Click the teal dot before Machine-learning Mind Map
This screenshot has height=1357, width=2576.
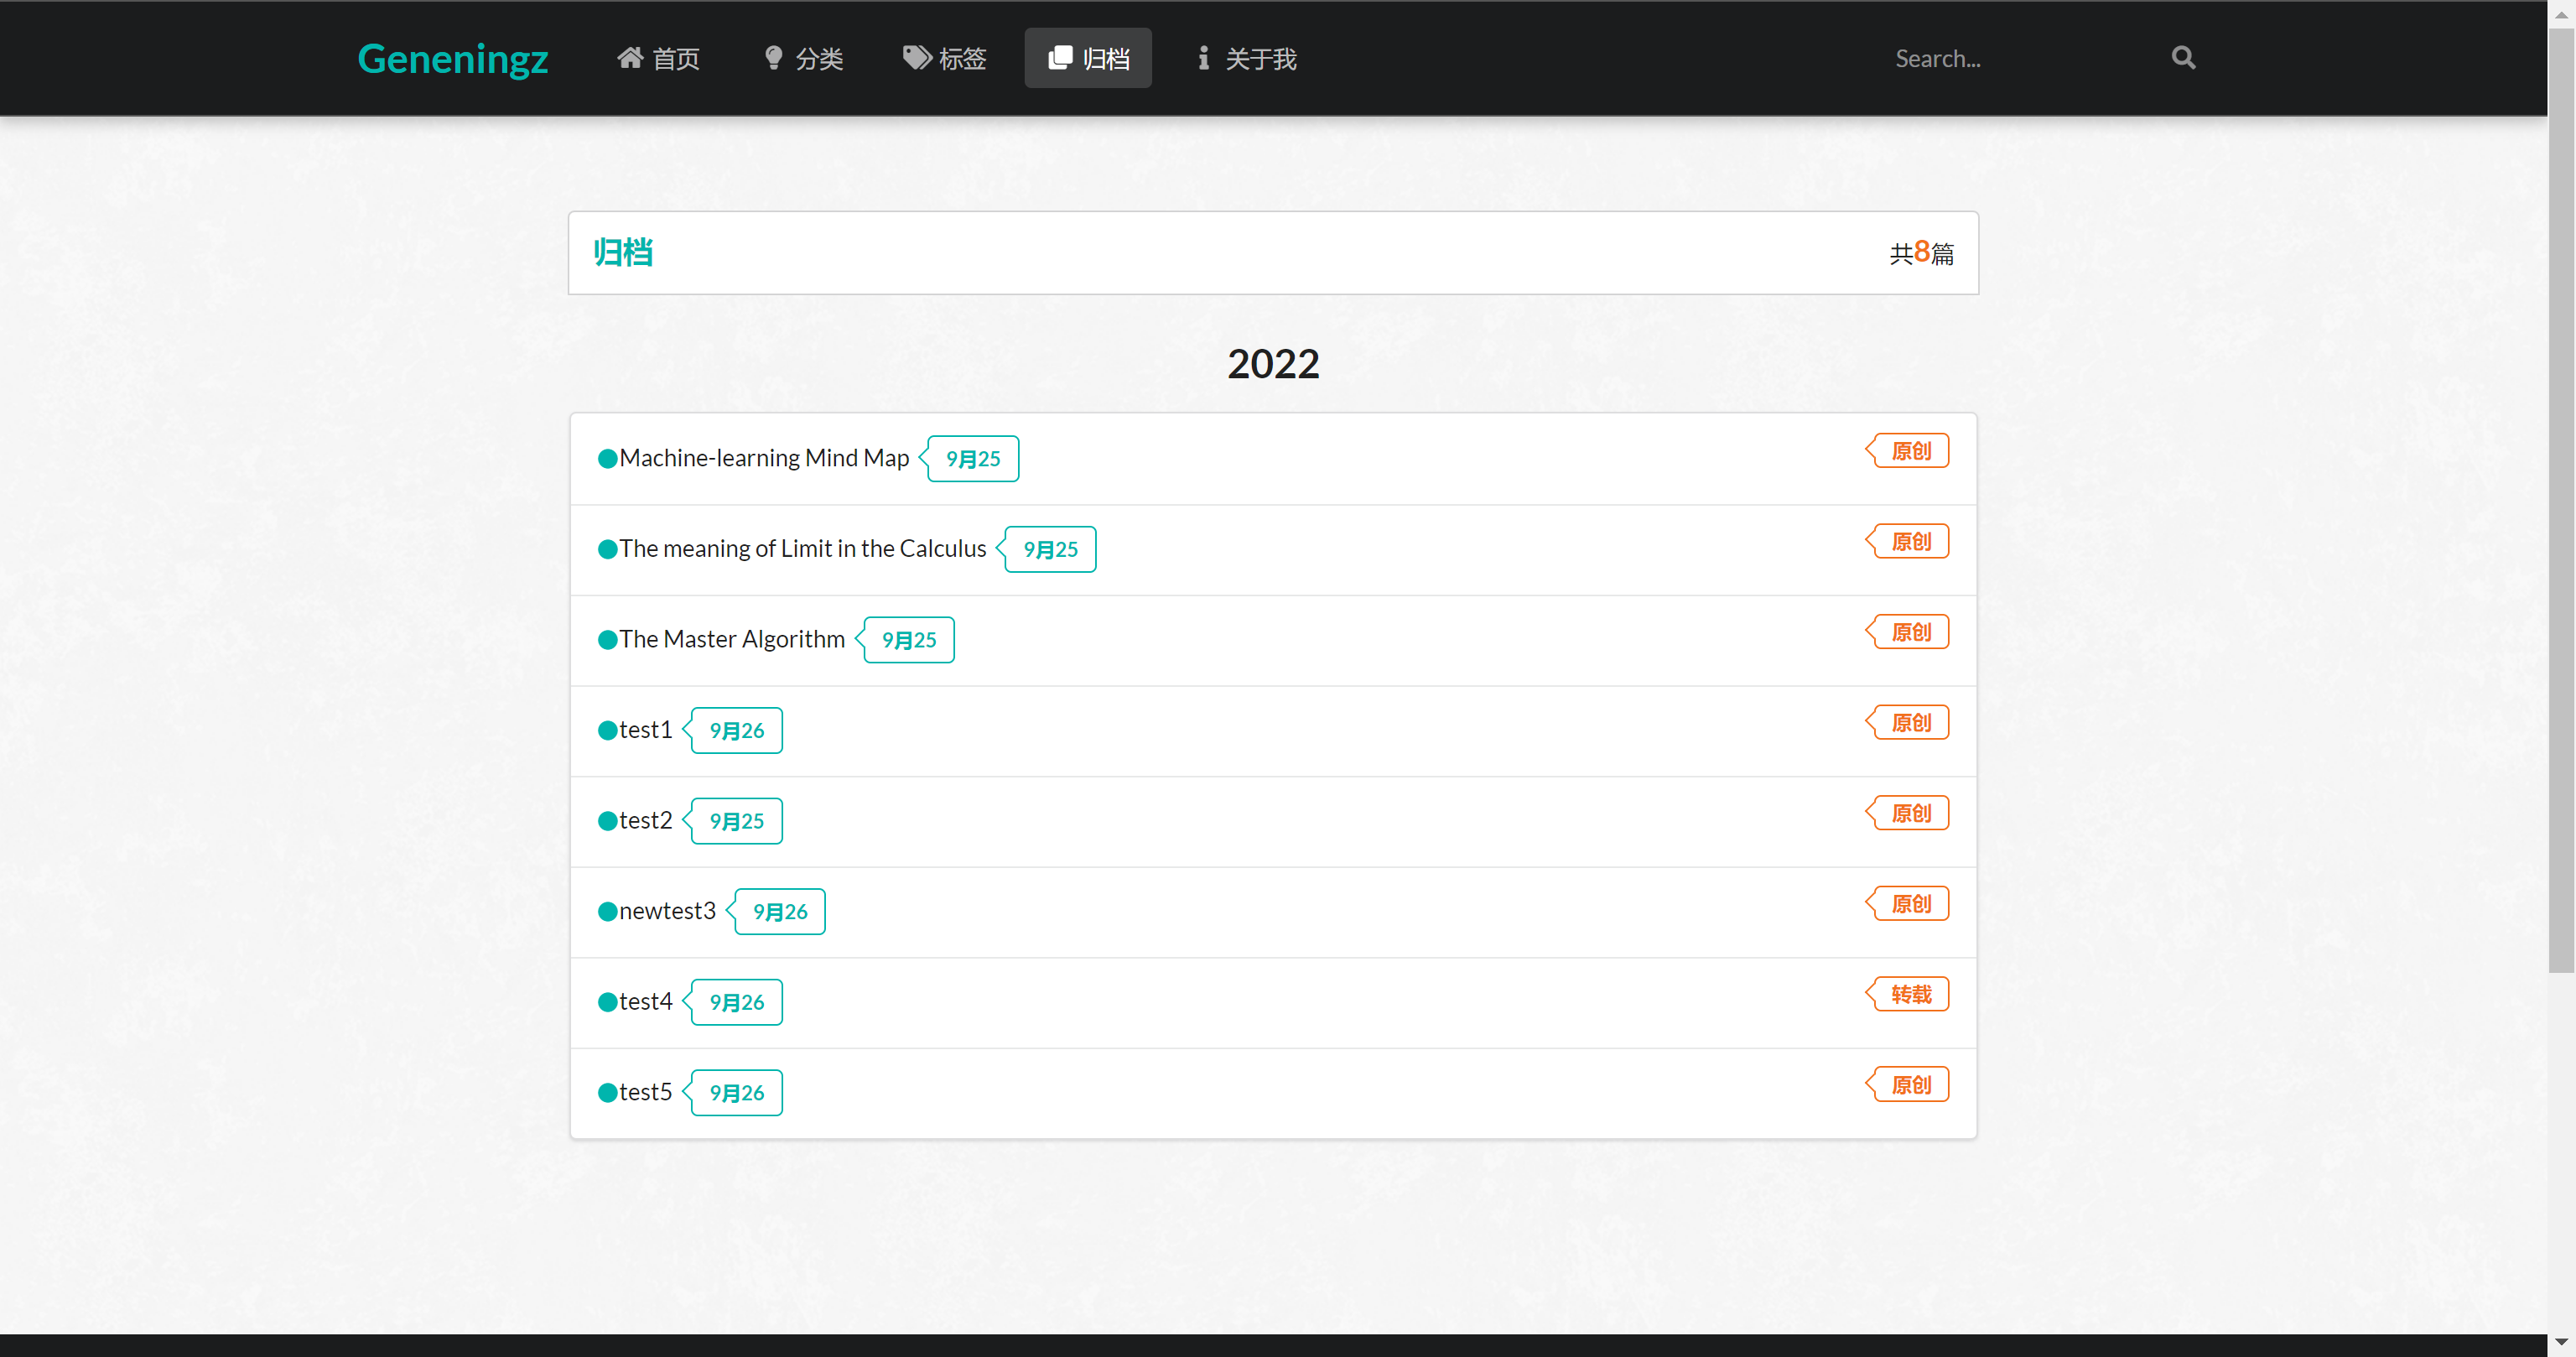coord(606,458)
